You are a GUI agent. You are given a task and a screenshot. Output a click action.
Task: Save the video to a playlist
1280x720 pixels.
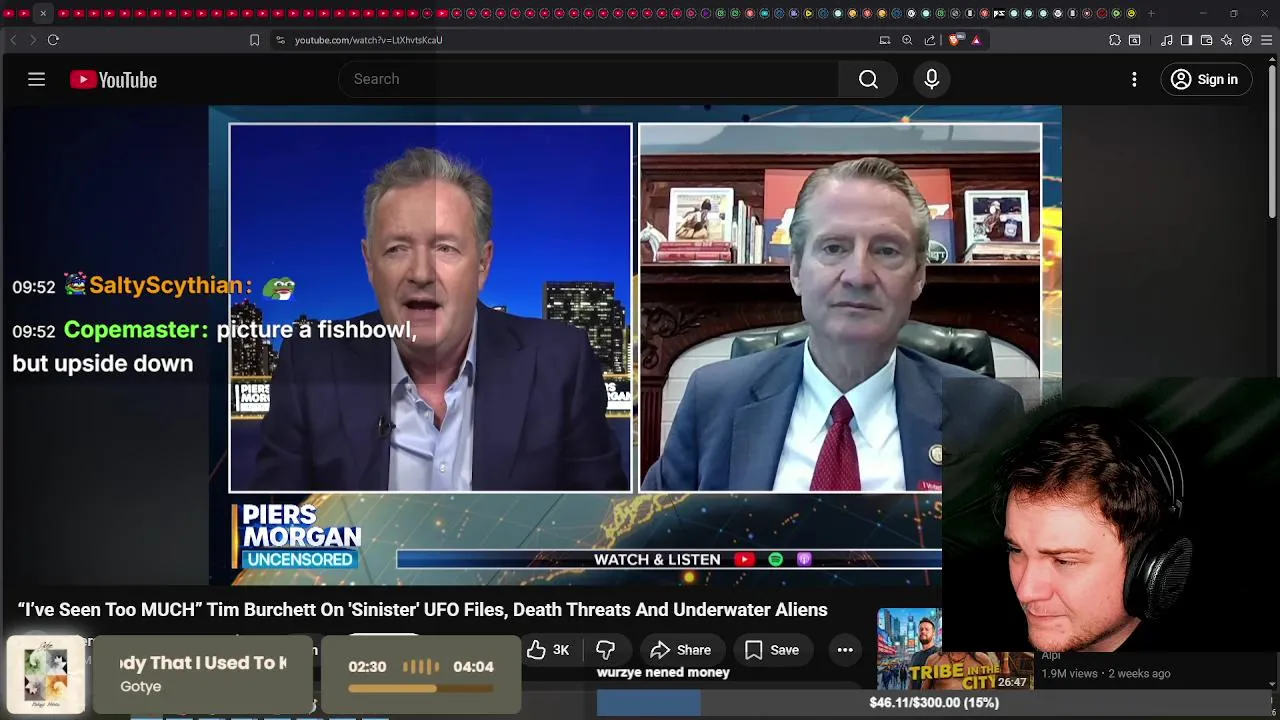pyautogui.click(x=772, y=650)
